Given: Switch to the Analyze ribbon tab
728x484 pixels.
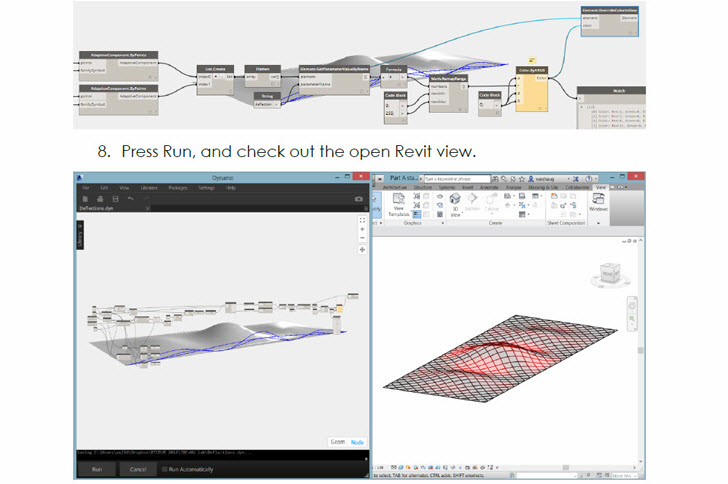Looking at the screenshot, I should pyautogui.click(x=514, y=187).
